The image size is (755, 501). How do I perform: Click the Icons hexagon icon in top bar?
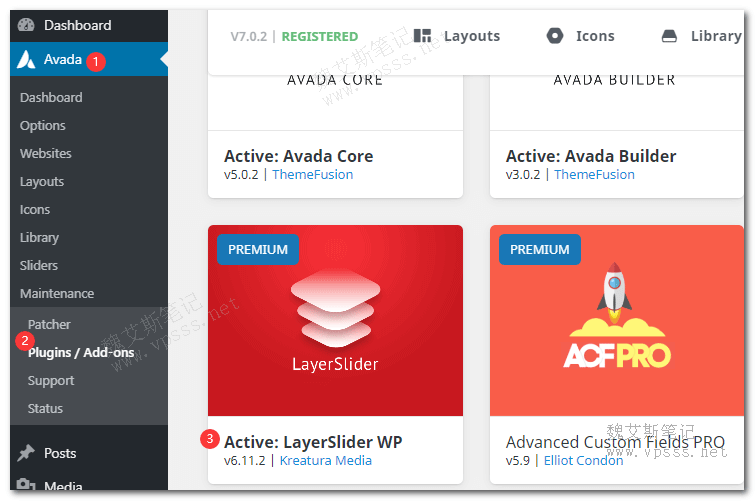tap(555, 35)
